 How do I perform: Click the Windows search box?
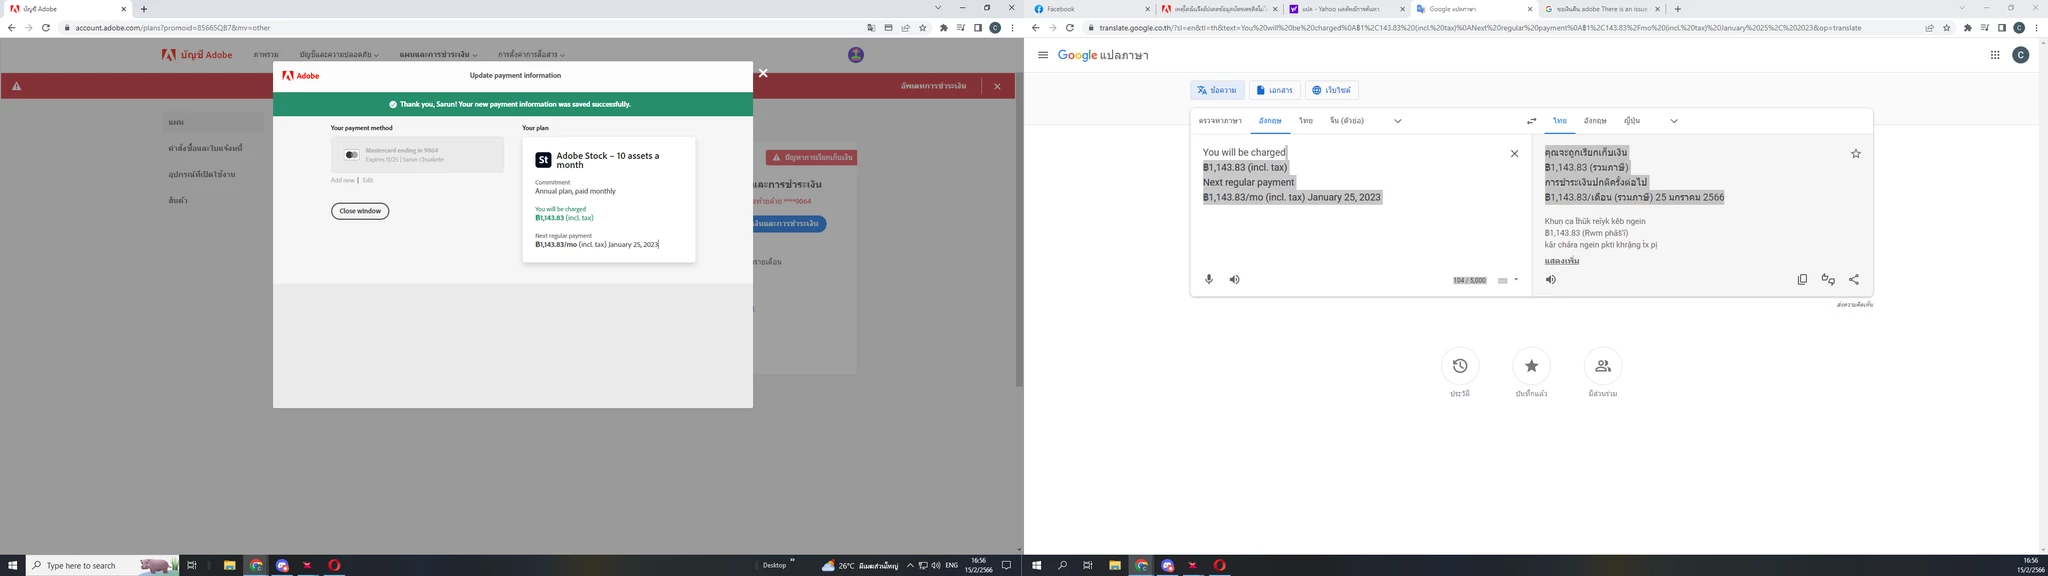point(102,566)
